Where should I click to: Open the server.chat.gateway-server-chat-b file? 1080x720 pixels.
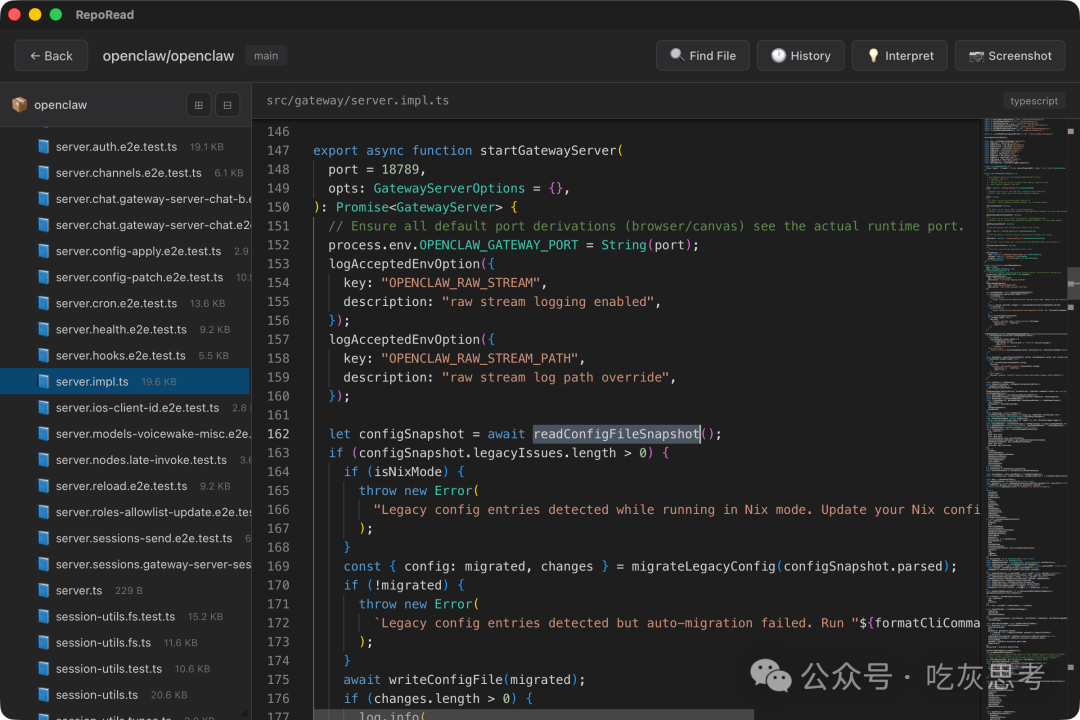click(x=125, y=199)
